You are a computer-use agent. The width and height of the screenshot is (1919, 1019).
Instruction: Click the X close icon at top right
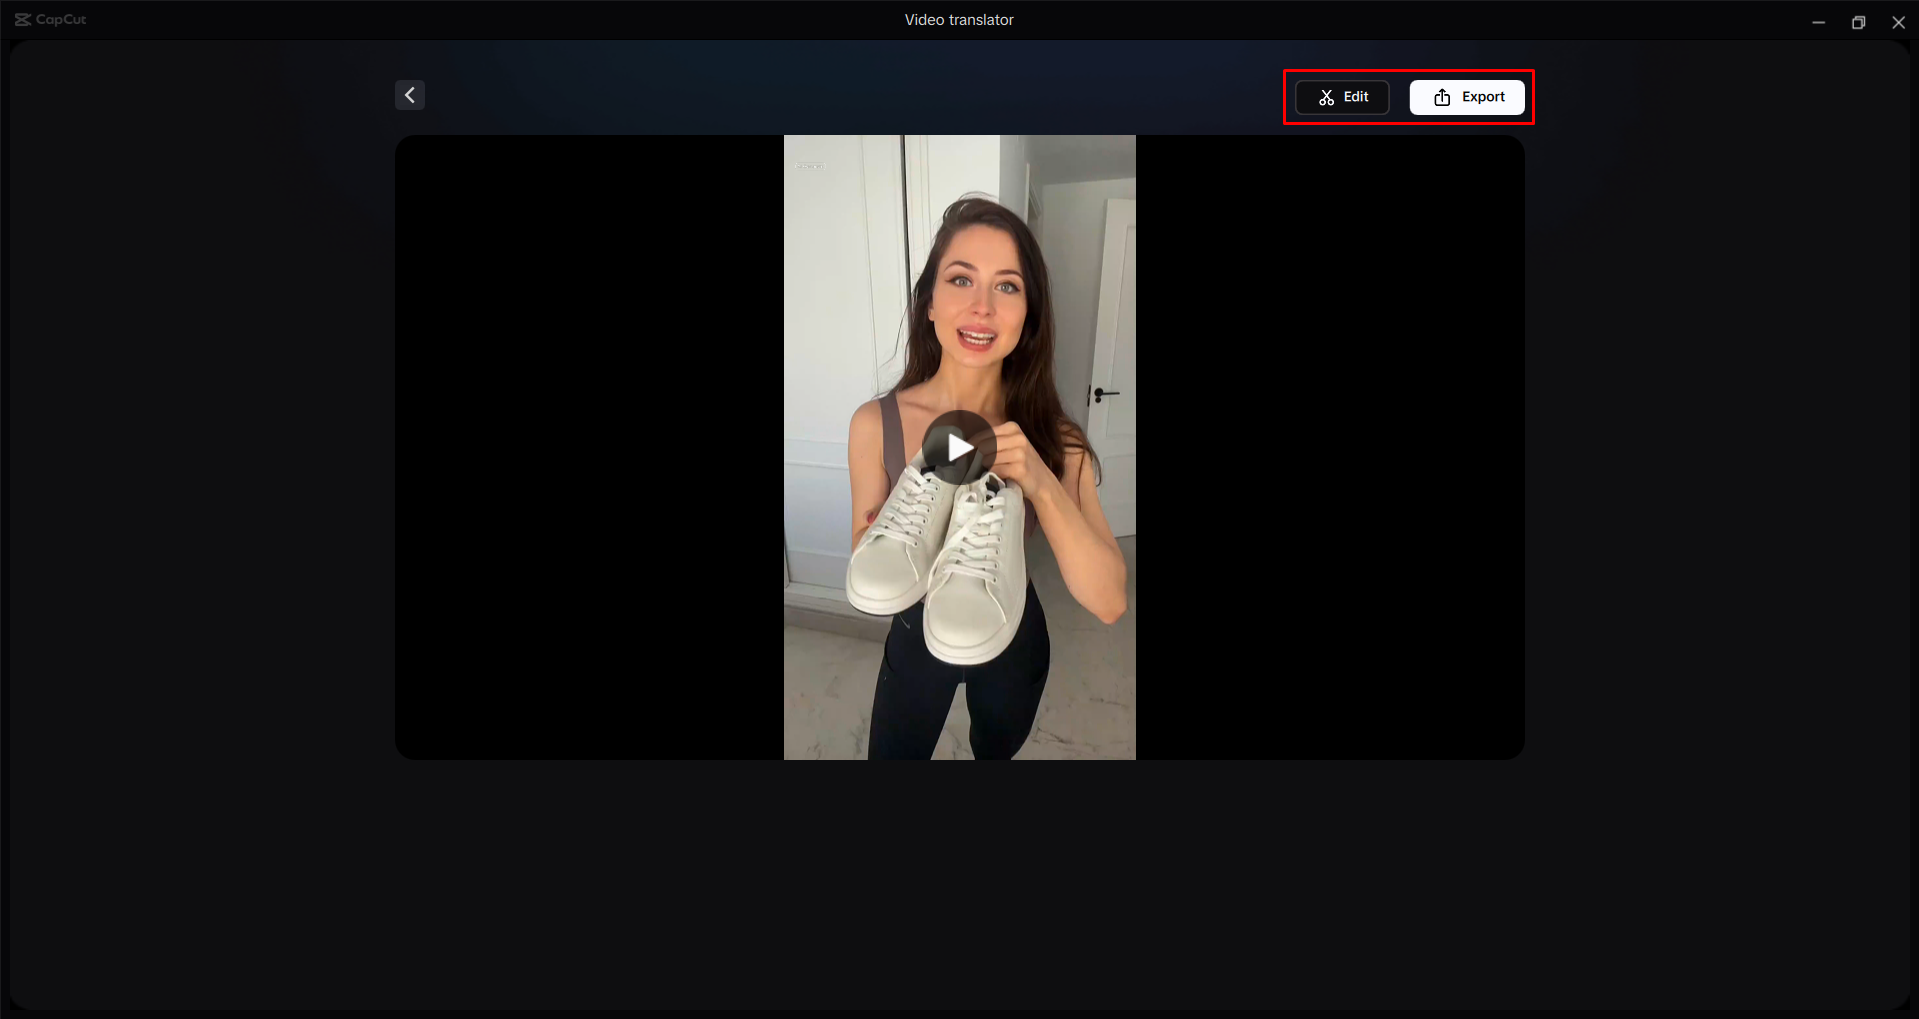pos(1898,21)
